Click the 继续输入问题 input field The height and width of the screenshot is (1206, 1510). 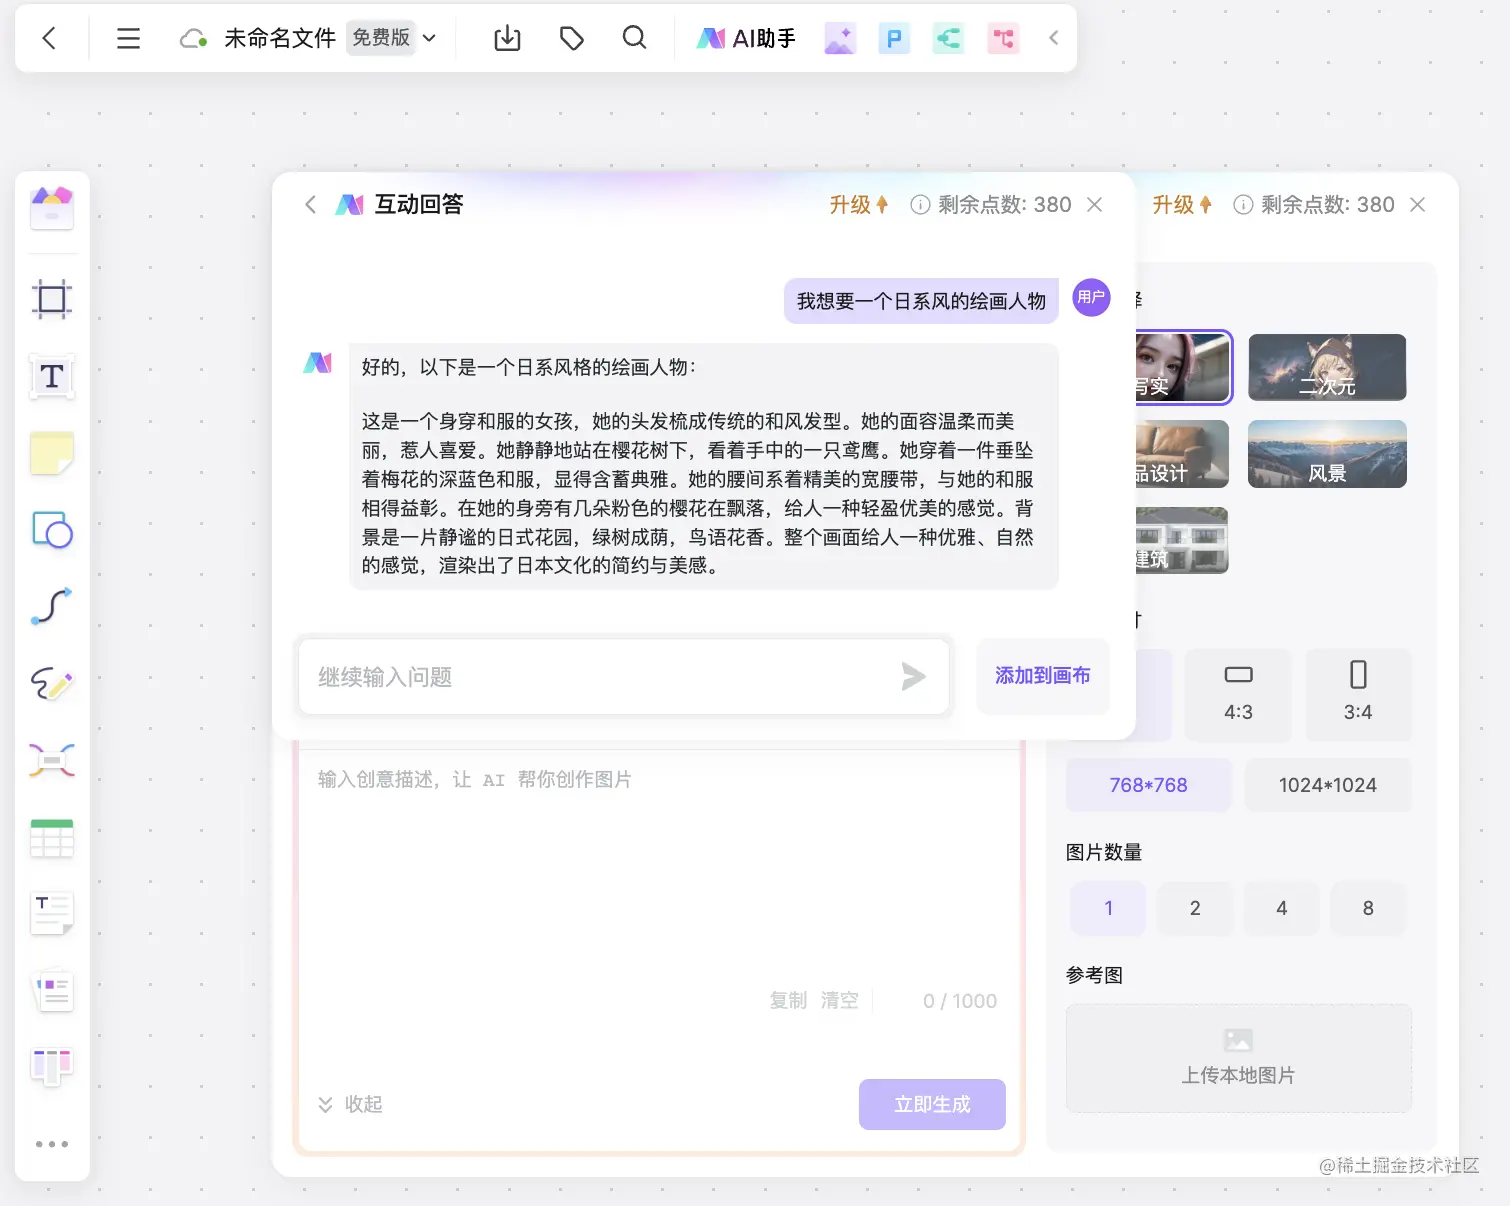click(x=624, y=677)
